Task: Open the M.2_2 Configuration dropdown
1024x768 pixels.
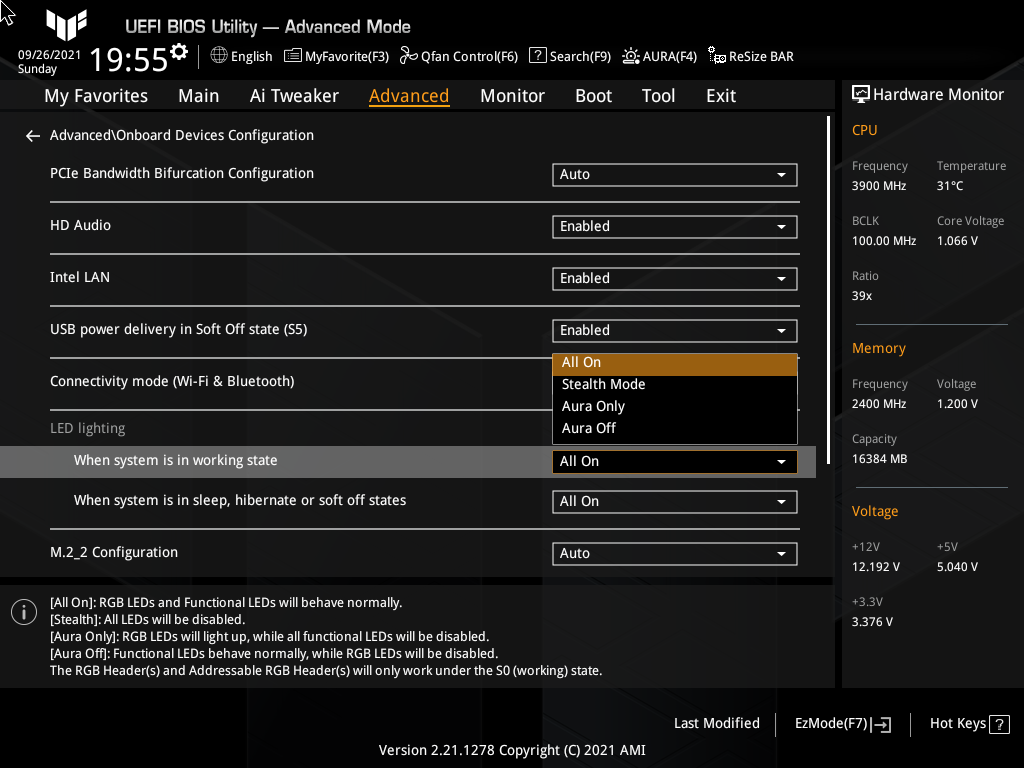Action: pyautogui.click(x=674, y=553)
